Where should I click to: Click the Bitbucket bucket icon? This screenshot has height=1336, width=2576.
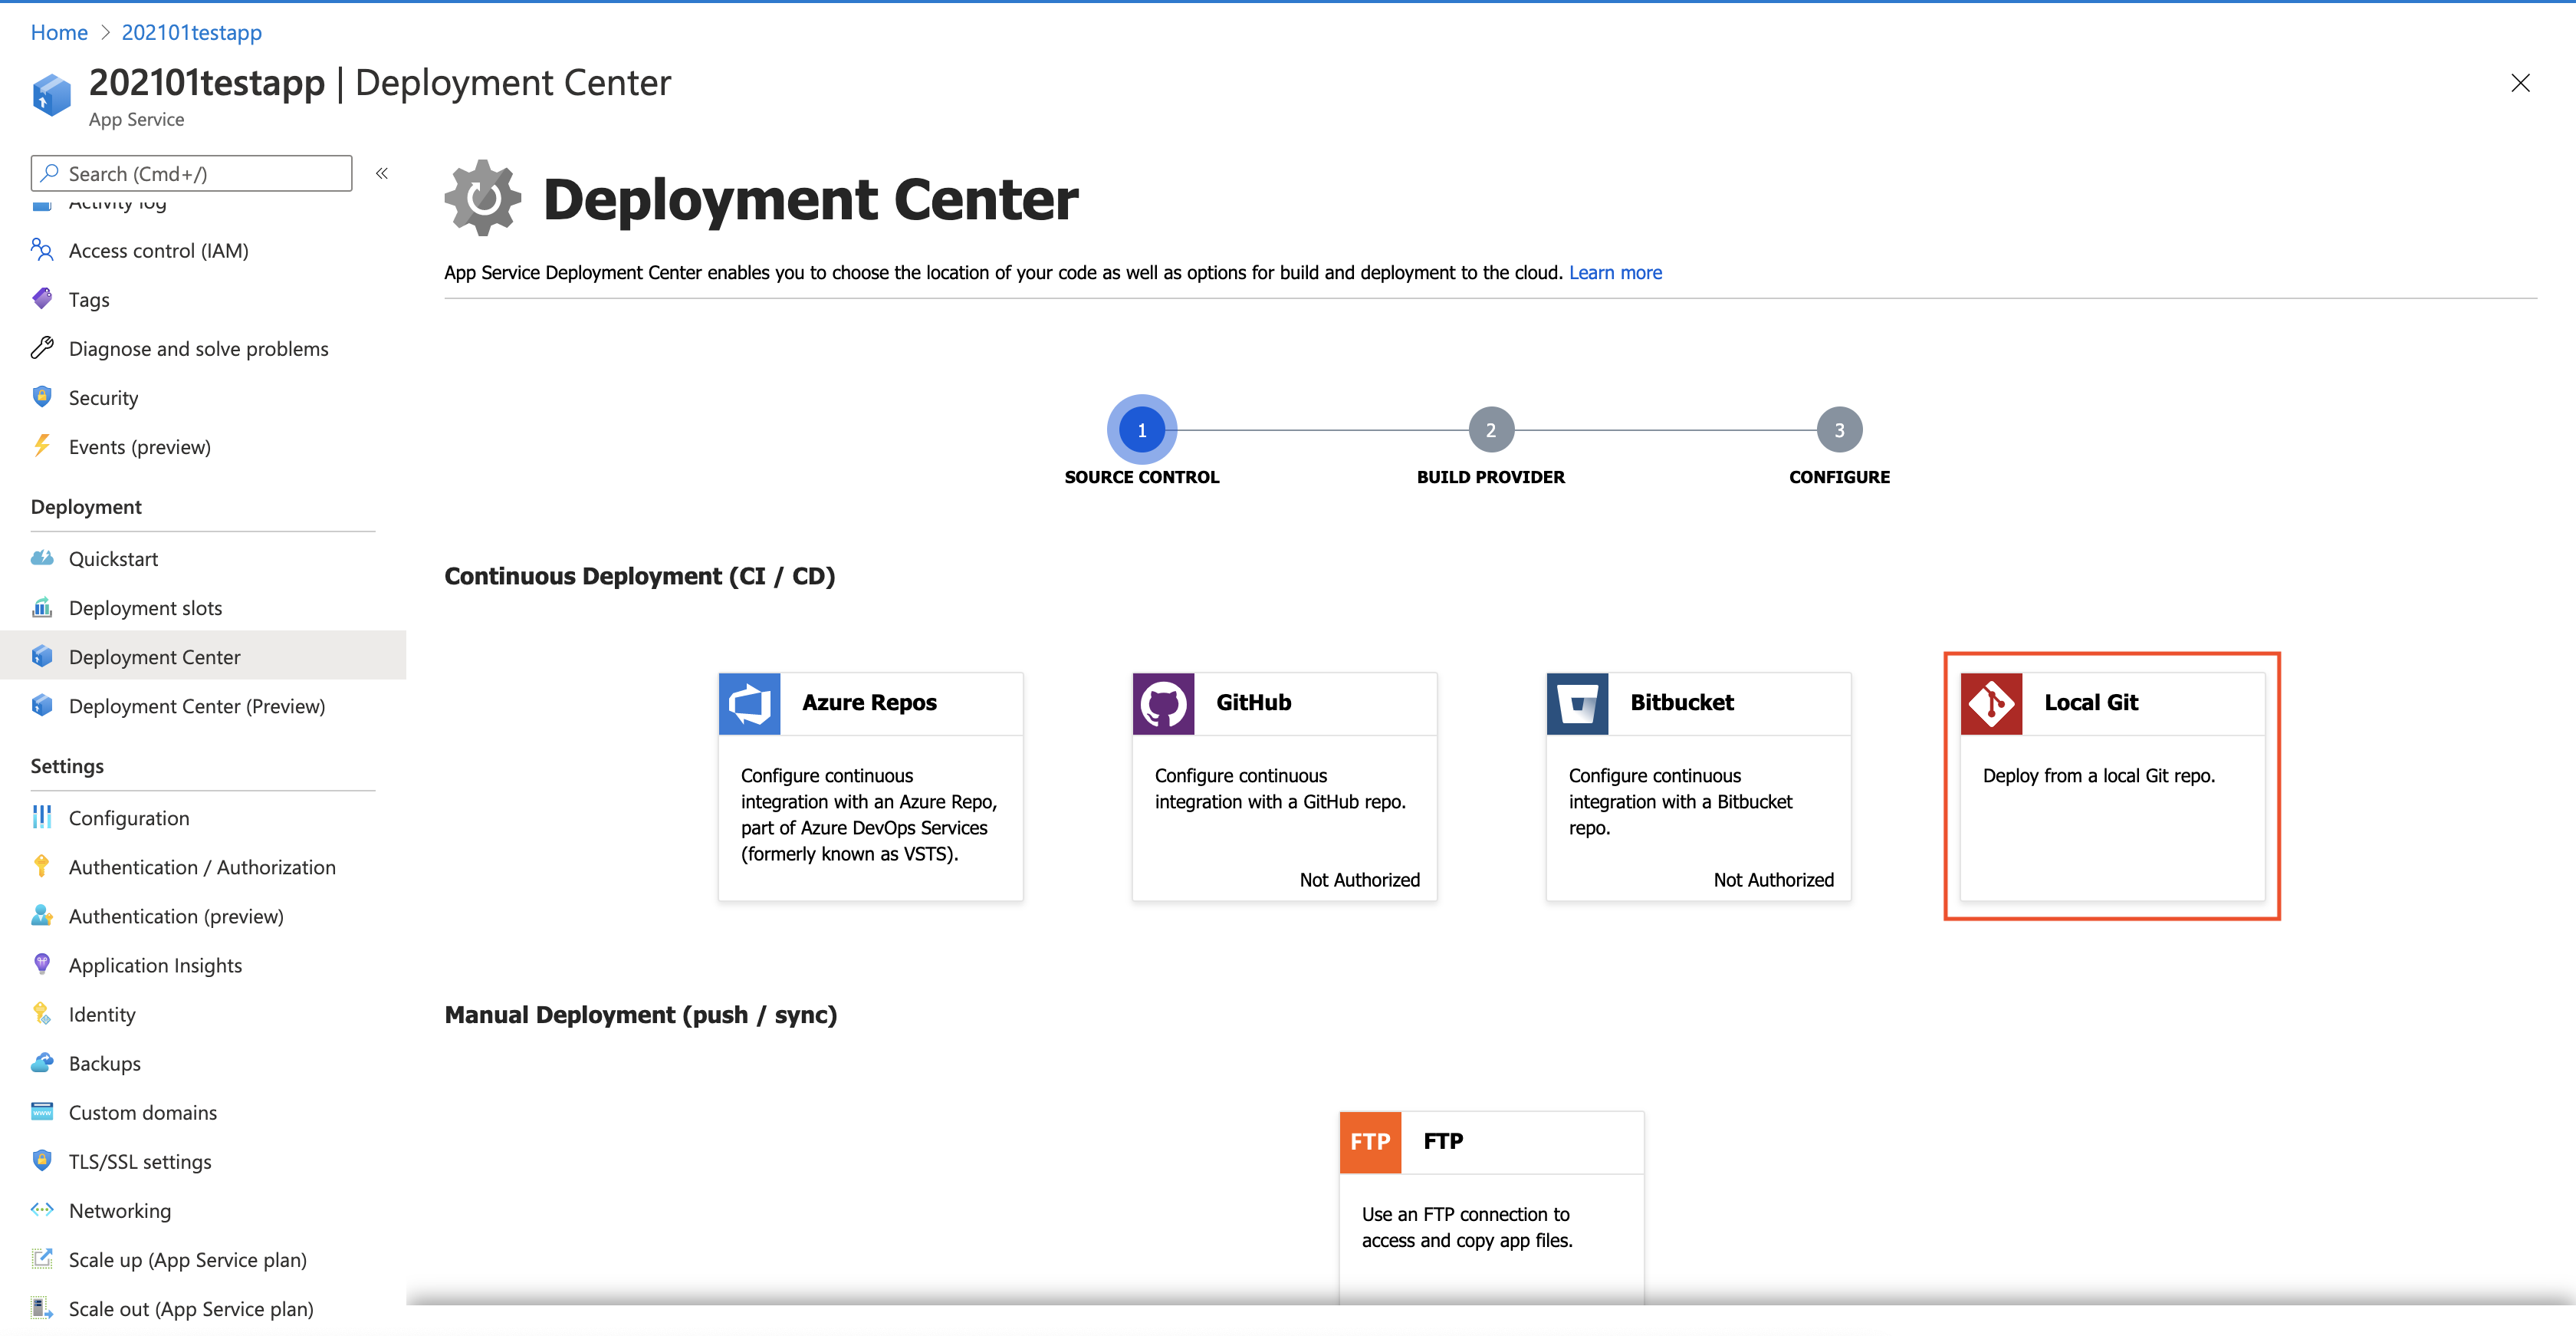click(x=1577, y=703)
